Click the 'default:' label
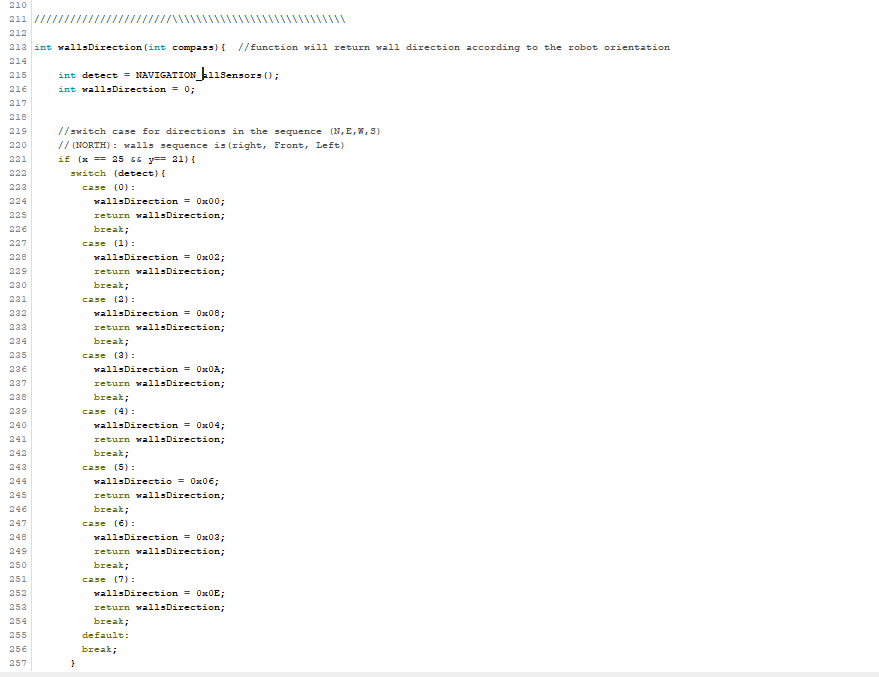 click(105, 636)
